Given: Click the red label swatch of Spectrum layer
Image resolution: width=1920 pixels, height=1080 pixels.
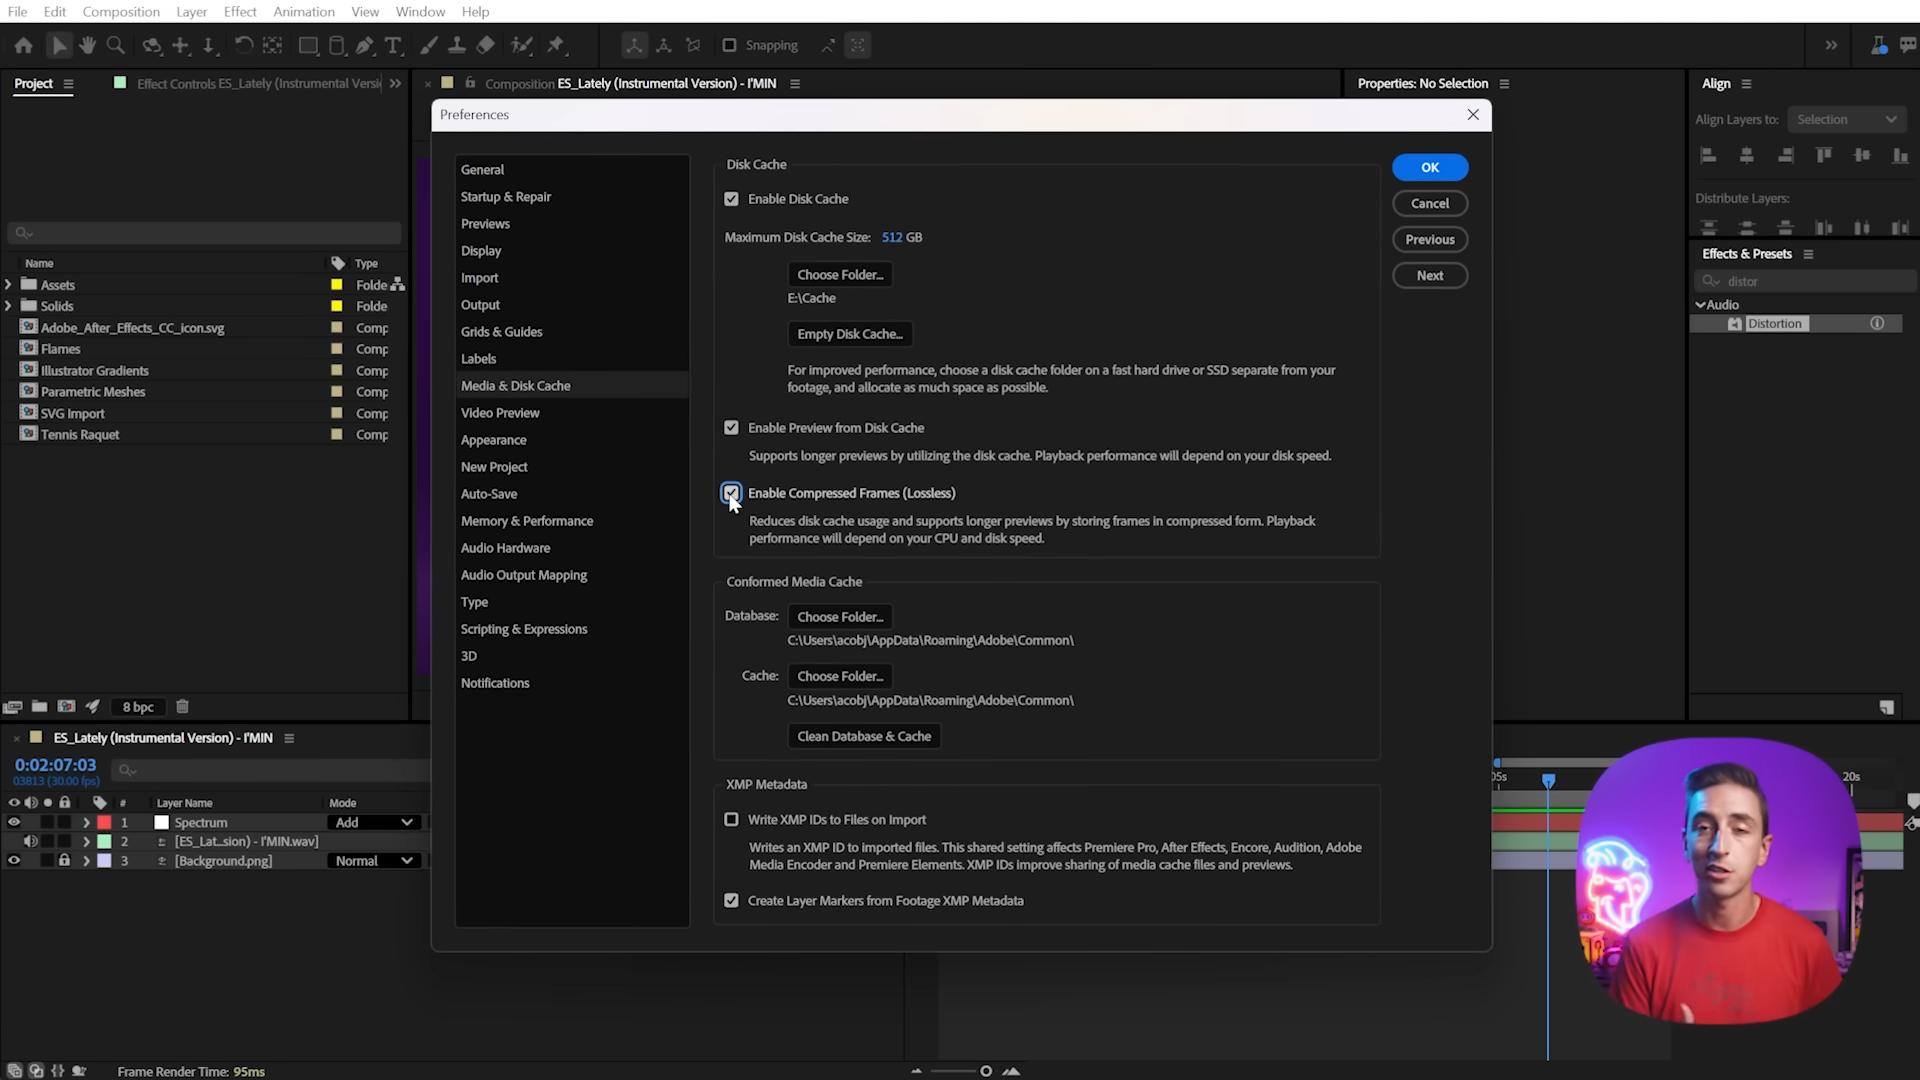Looking at the screenshot, I should click(x=104, y=823).
